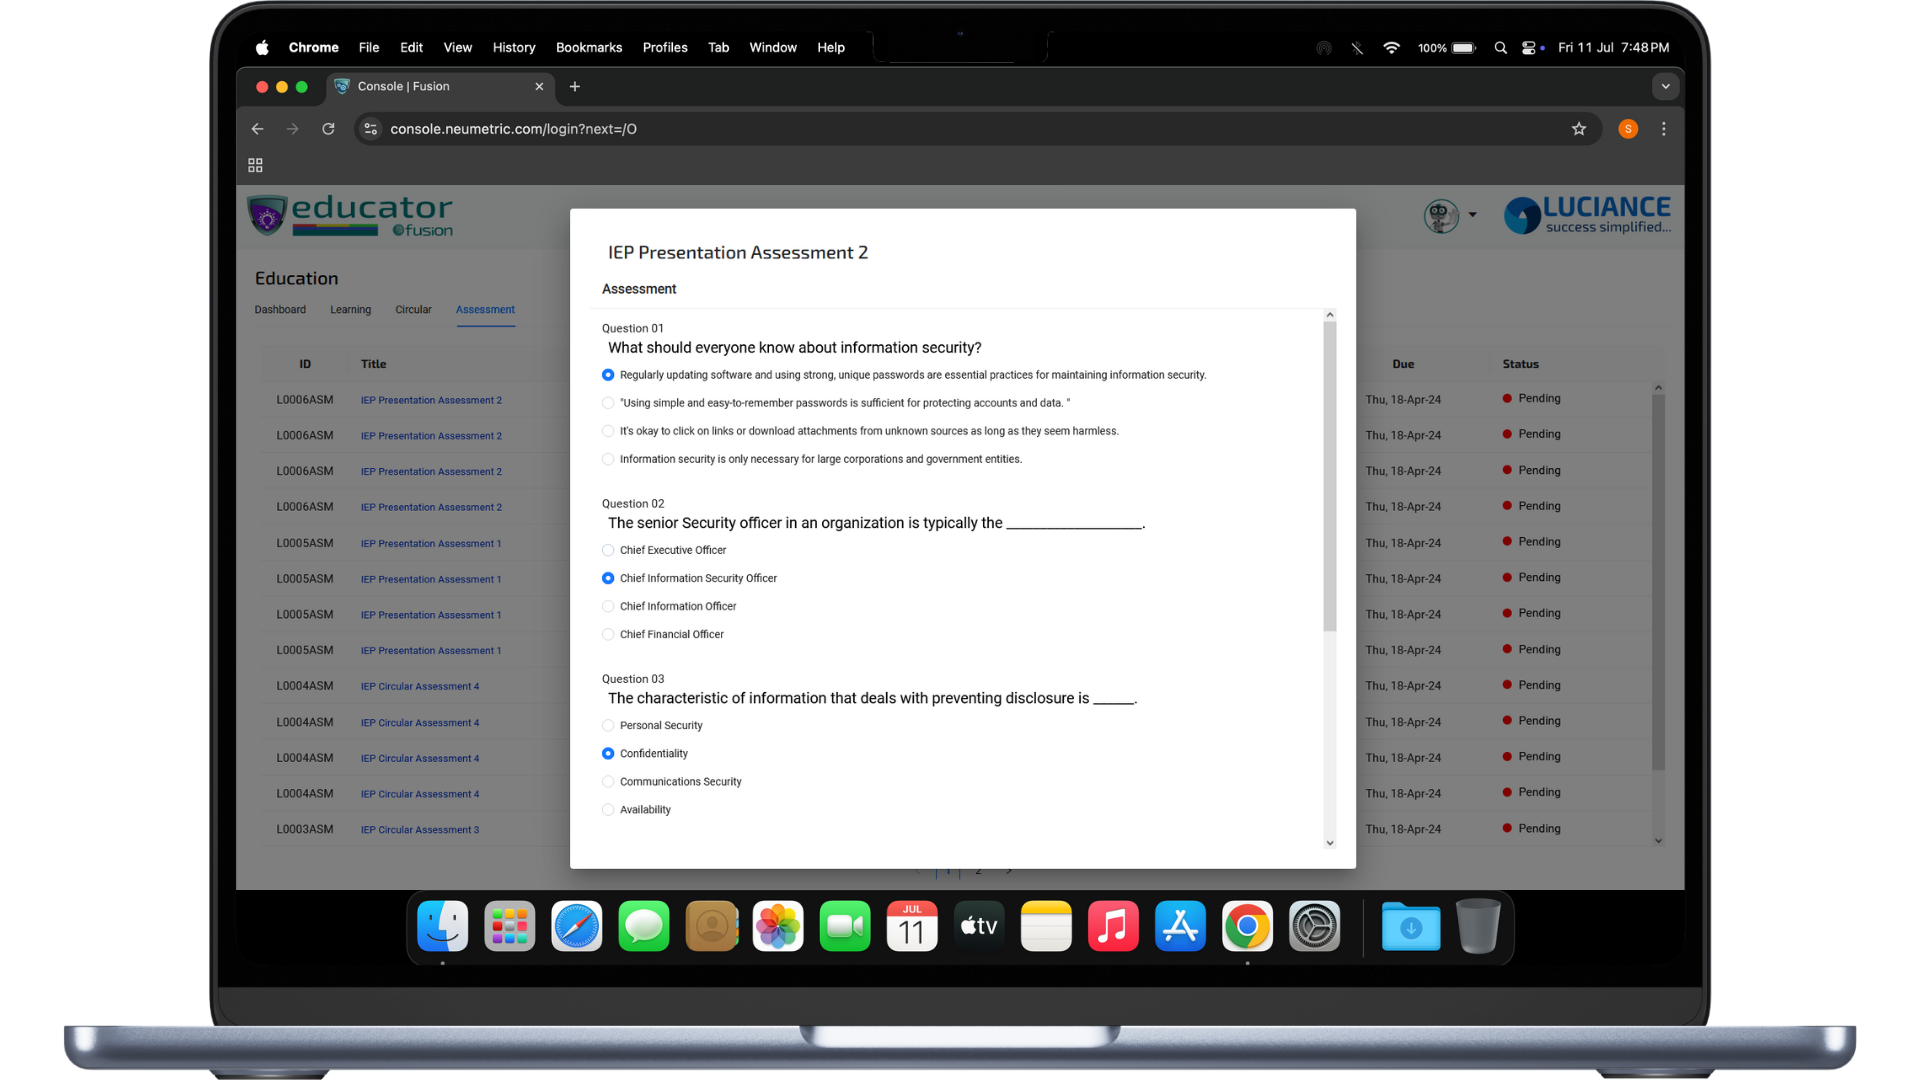Image resolution: width=1920 pixels, height=1080 pixels.
Task: Switch to the Learning tab
Action: point(350,309)
